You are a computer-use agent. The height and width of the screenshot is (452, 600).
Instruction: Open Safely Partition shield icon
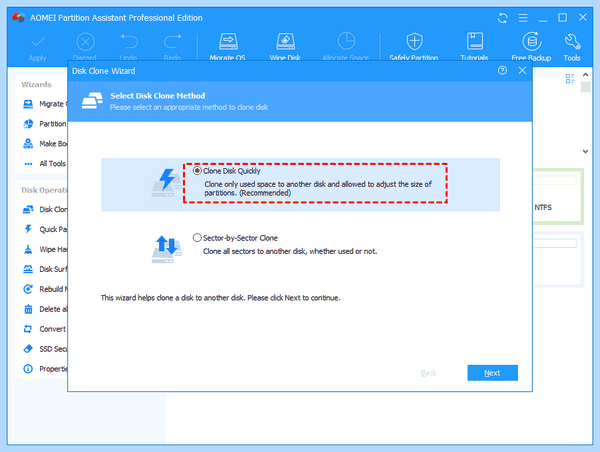coord(414,41)
